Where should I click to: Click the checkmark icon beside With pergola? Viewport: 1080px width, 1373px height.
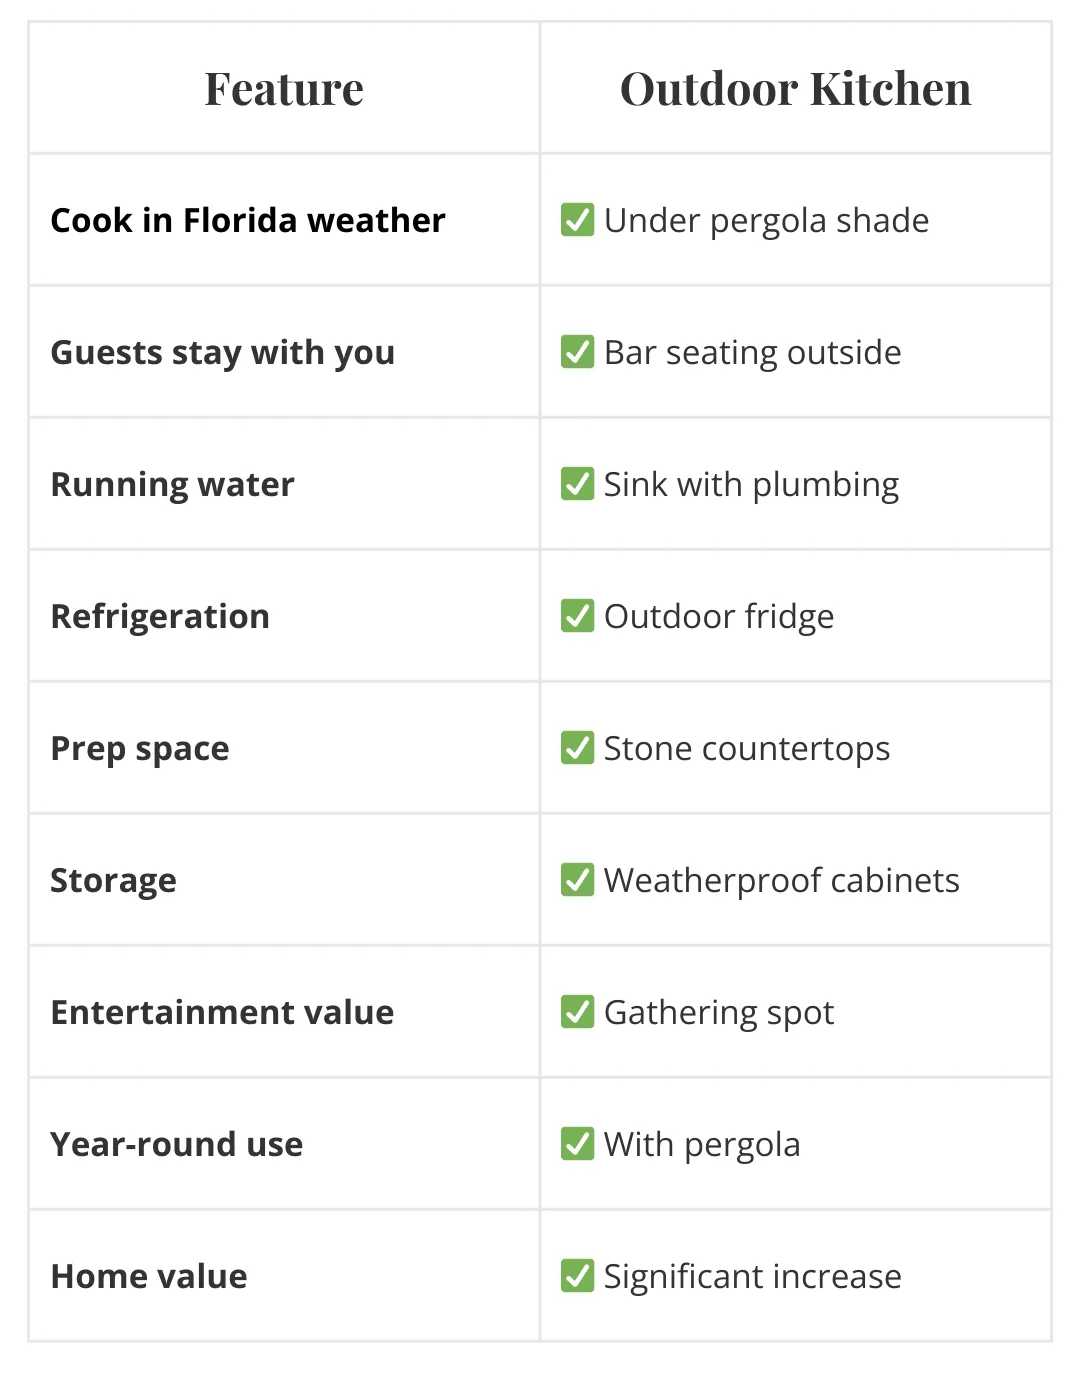click(x=577, y=1143)
